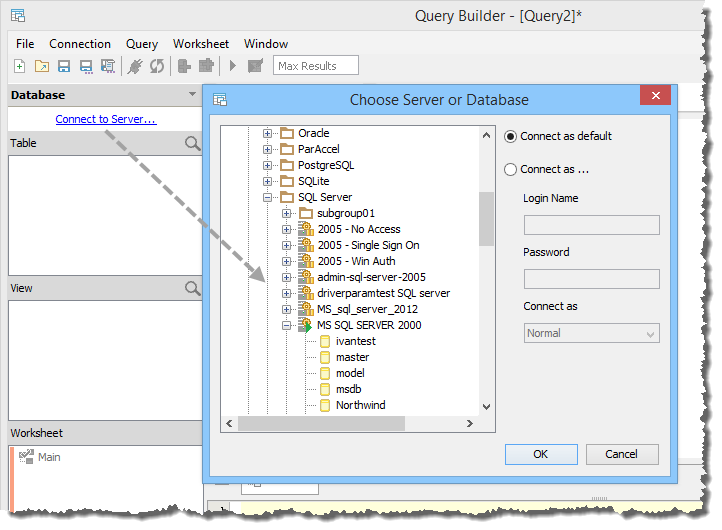This screenshot has width=722, height=530.
Task: Click the Add single block toolbar icon
Action: pos(184,66)
